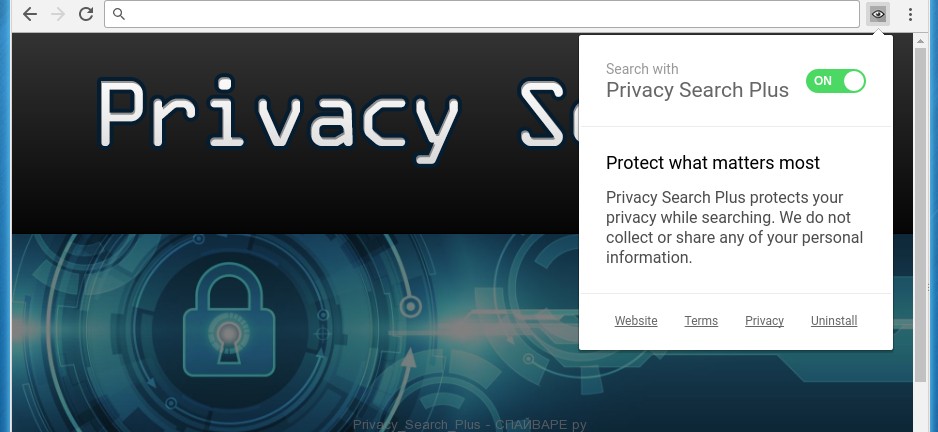Screen dimensions: 938x432
Task: Turn off the Privacy Search Plus ON switch
Action: pyautogui.click(x=835, y=81)
